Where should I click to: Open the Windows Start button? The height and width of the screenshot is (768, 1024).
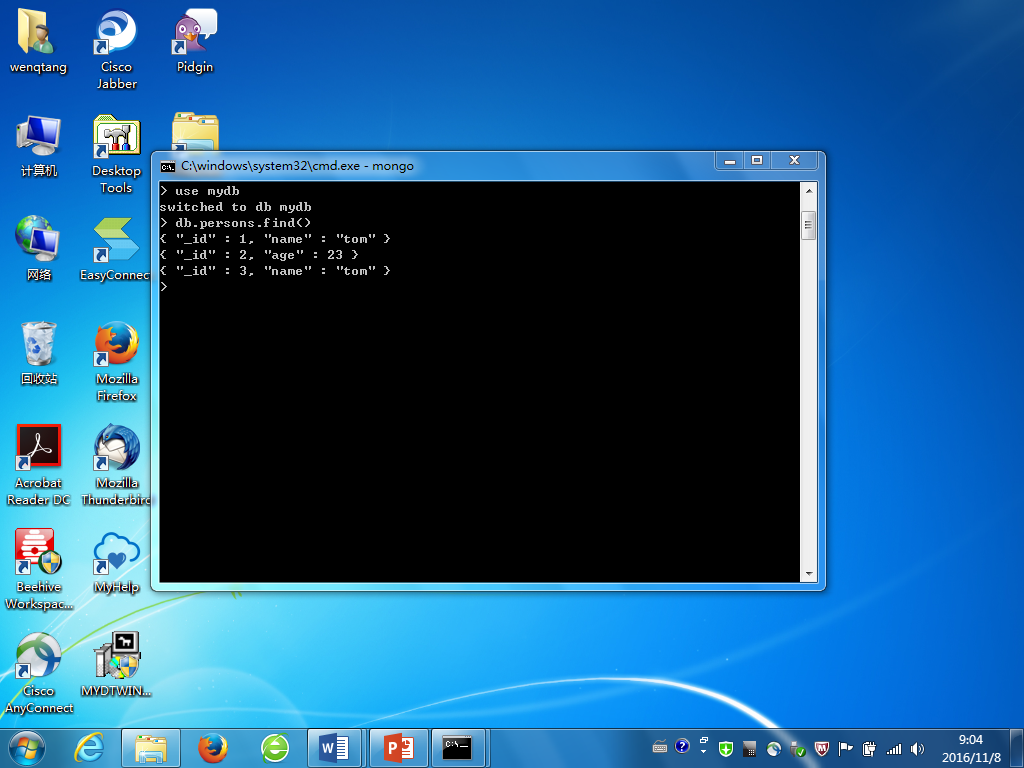27,748
